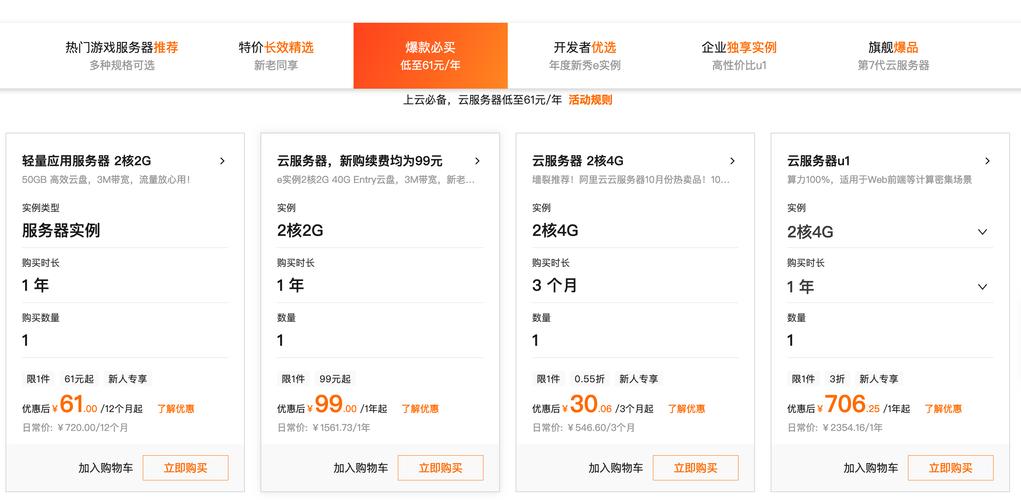Open arrow on 云服务器，新购续费均为99元 card
The image size is (1021, 500).
point(477,161)
